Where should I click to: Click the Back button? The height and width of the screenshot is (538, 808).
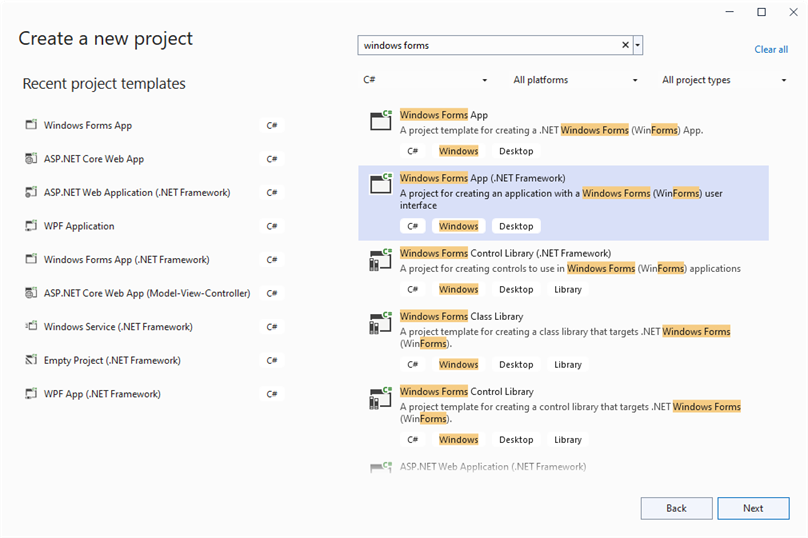(x=677, y=508)
